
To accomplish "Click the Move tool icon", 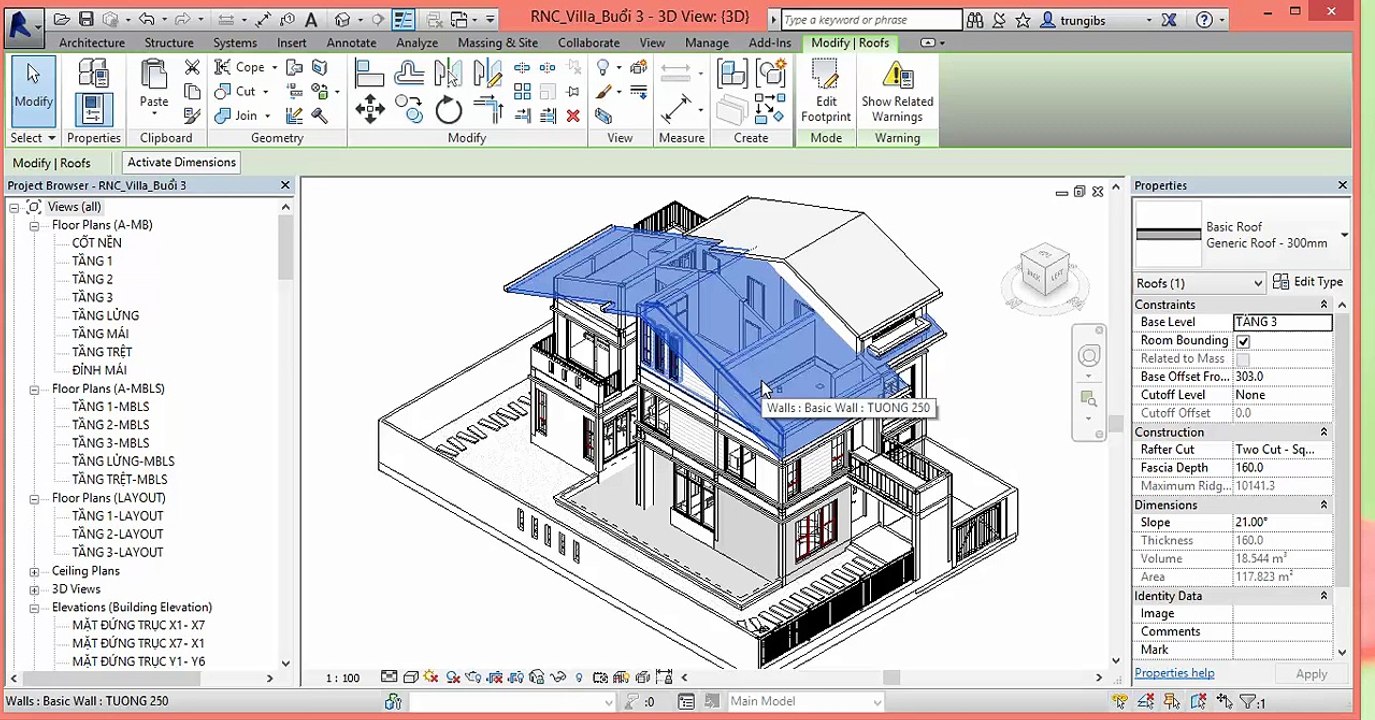I will (x=370, y=108).
